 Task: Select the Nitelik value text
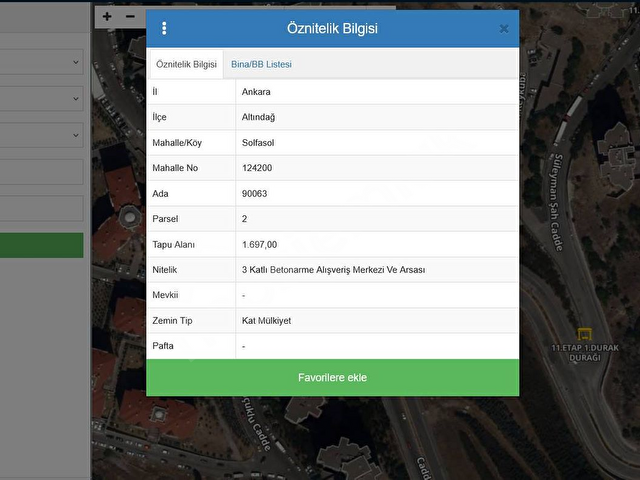[333, 270]
